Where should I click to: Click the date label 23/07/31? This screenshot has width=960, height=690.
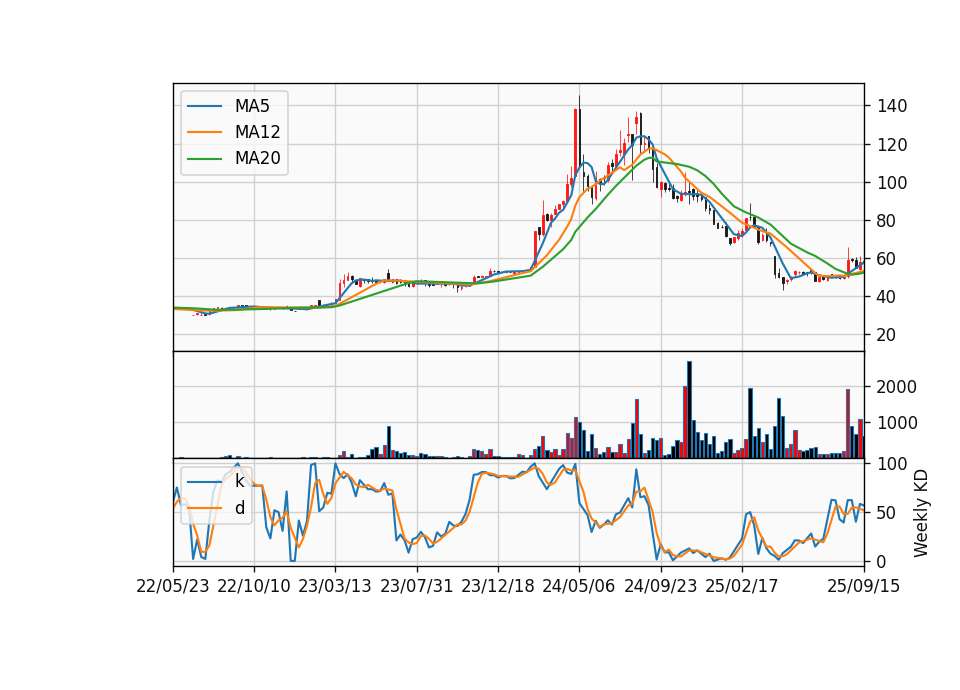pos(417,586)
